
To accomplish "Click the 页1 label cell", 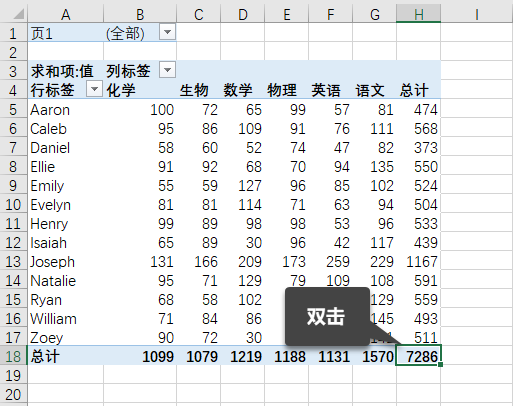I will coord(66,33).
